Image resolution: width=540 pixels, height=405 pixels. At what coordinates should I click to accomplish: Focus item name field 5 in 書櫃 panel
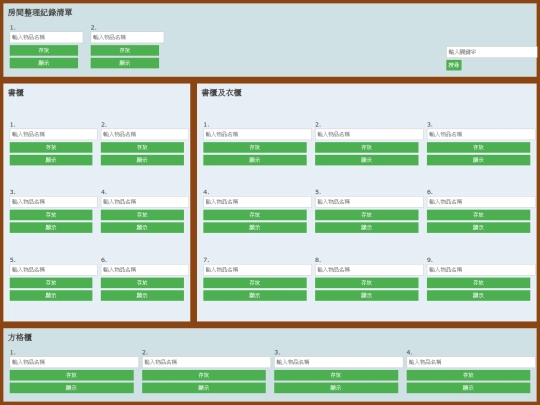click(53, 270)
